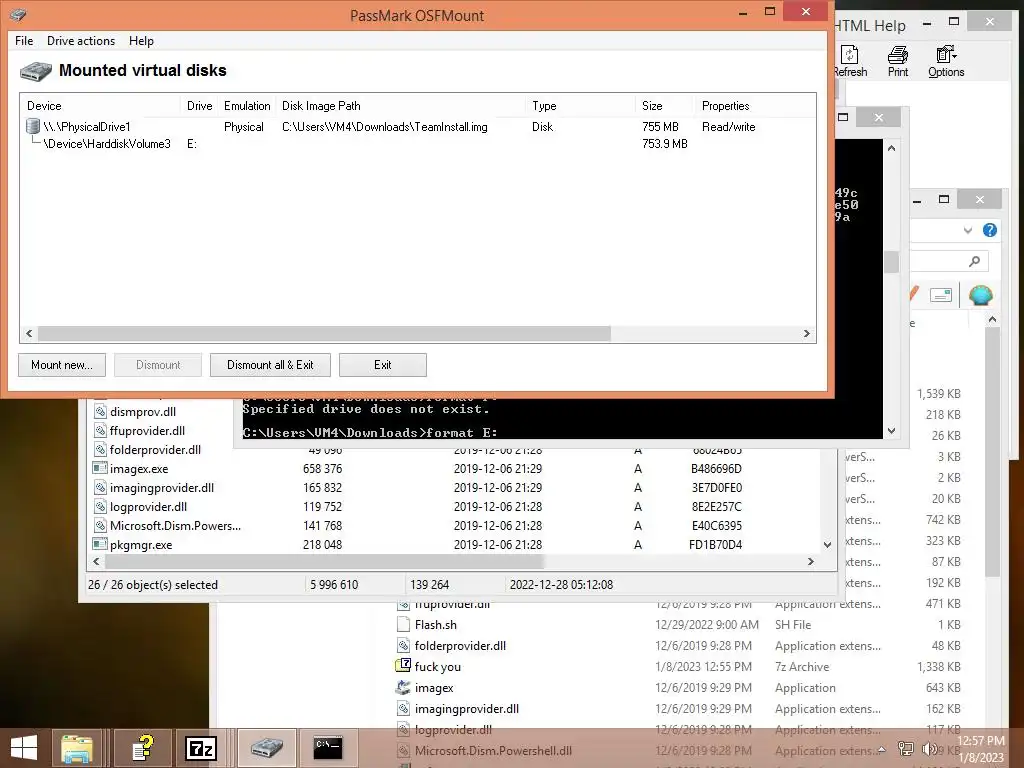1024x768 pixels.
Task: Open the File menu in OSFMount
Action: pyautogui.click(x=24, y=40)
